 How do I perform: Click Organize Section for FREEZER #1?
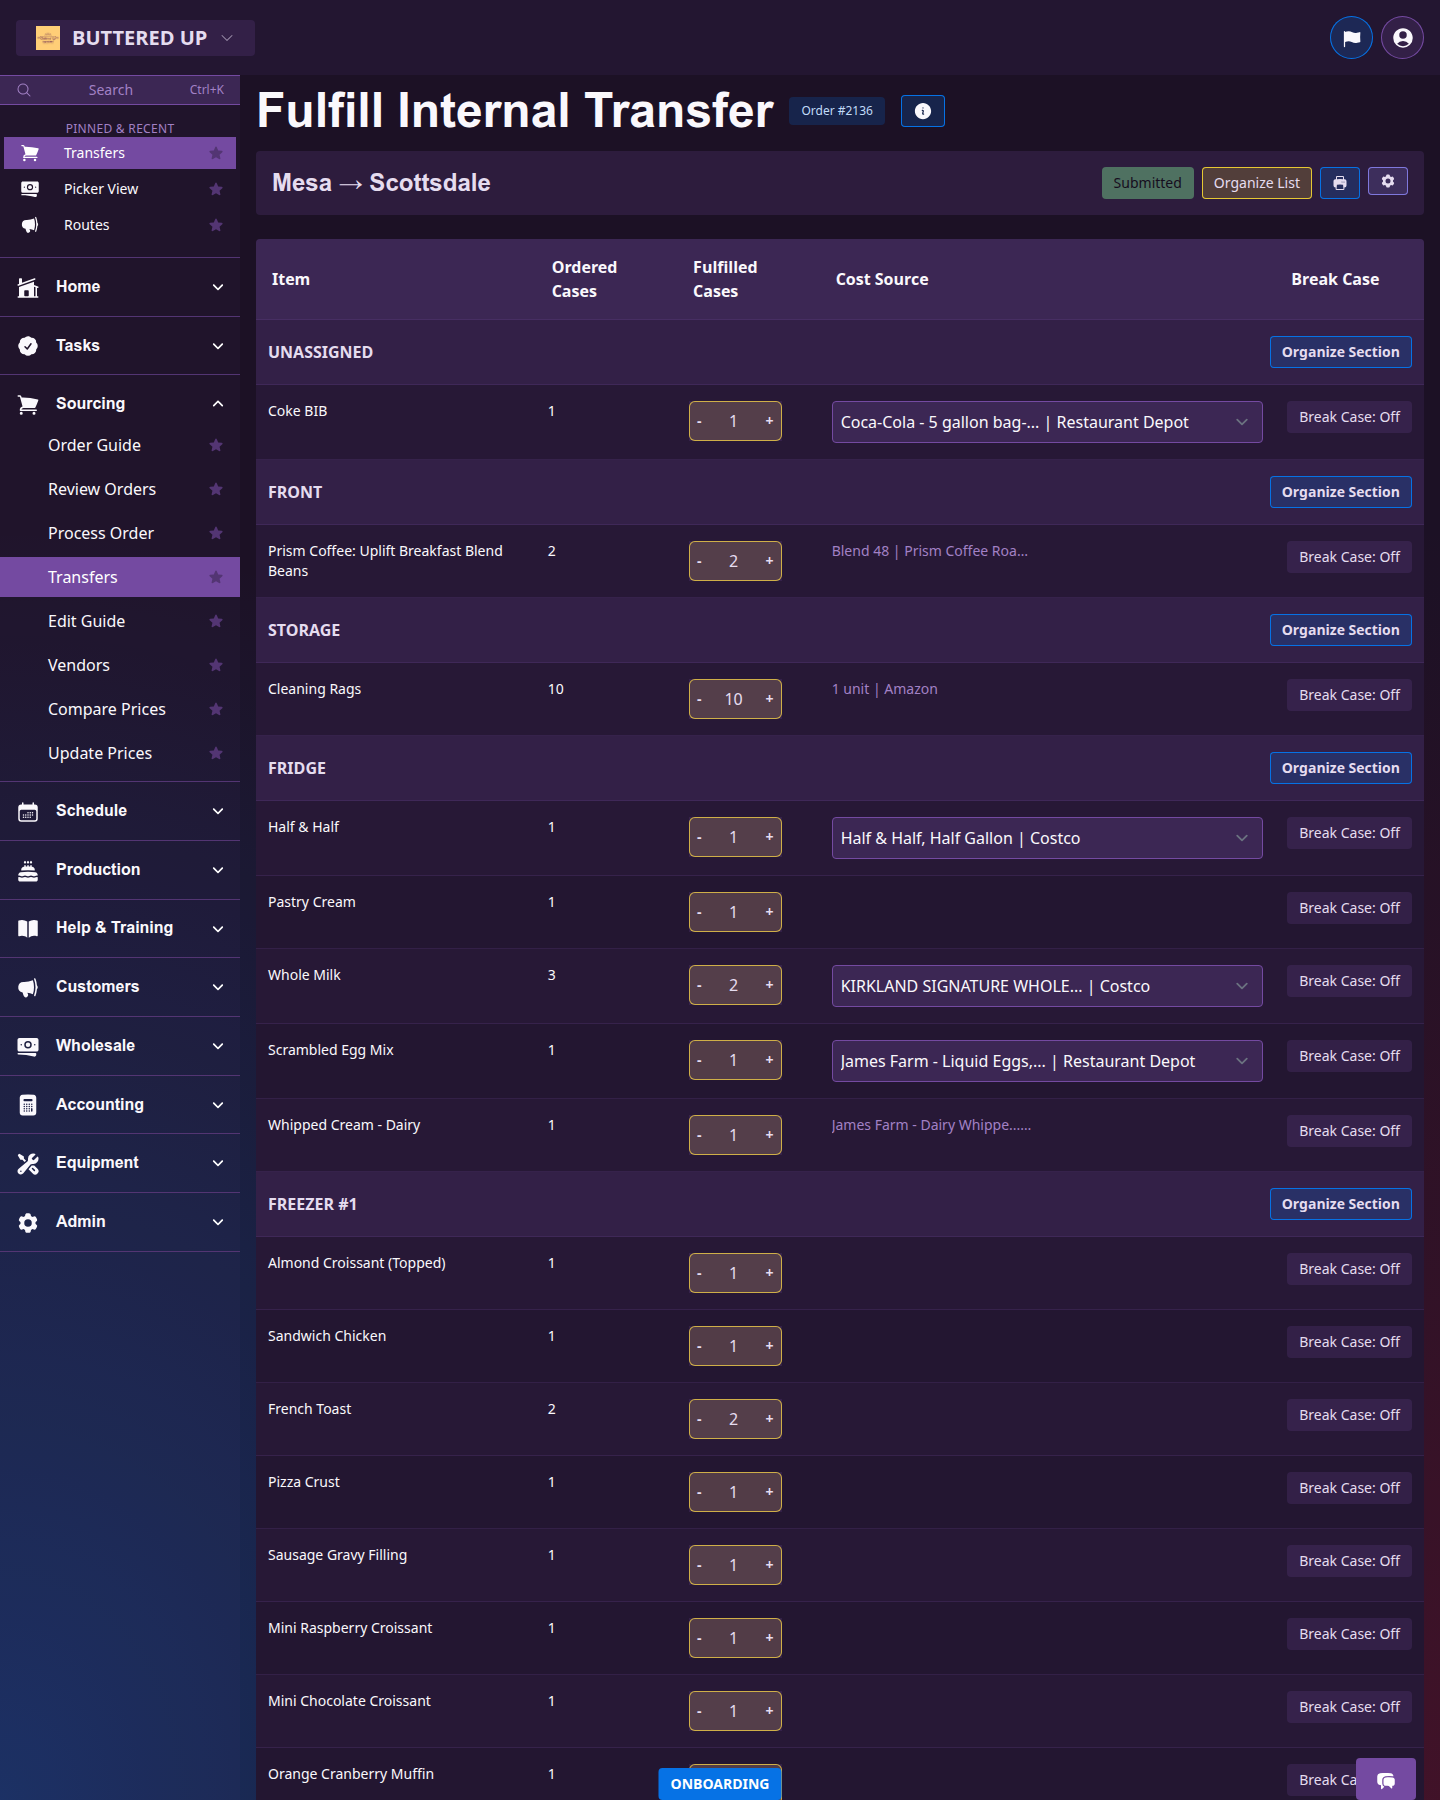click(x=1340, y=1204)
